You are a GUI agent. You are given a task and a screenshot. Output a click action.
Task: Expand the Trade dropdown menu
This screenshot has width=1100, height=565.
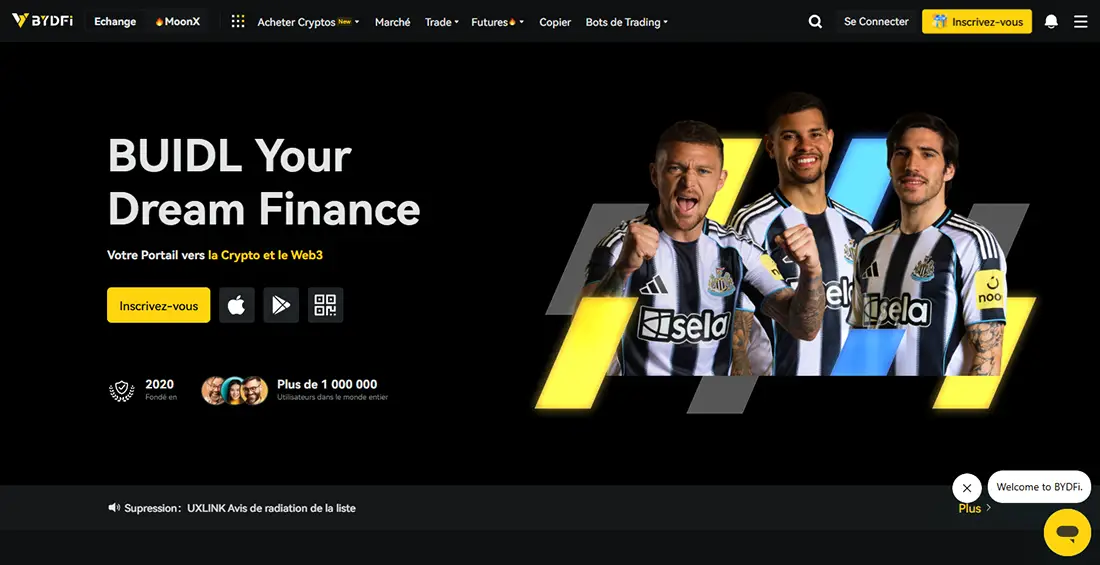[442, 22]
